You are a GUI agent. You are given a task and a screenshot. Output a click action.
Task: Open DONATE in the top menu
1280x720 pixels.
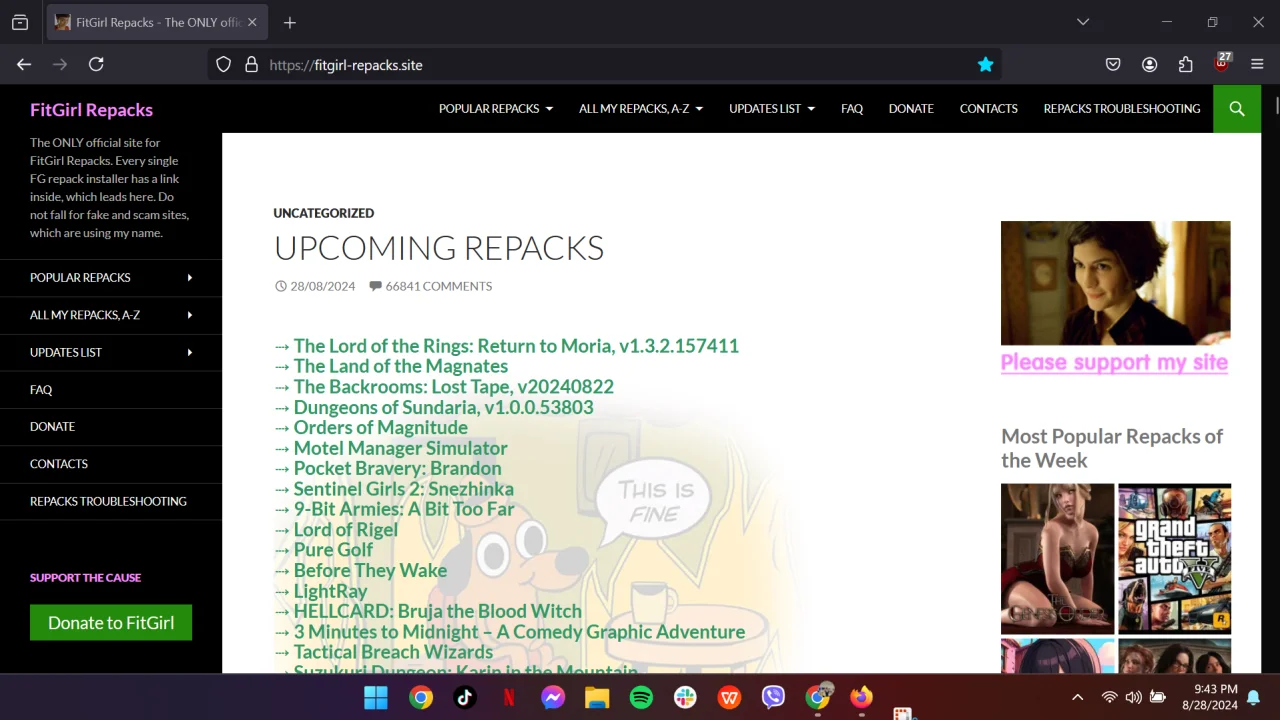pos(911,108)
